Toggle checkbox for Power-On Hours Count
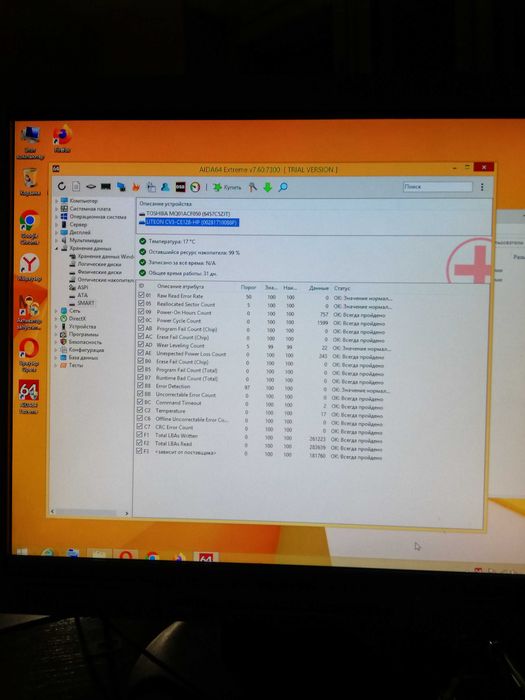Viewport: 525px width, 700px height. coord(141,312)
